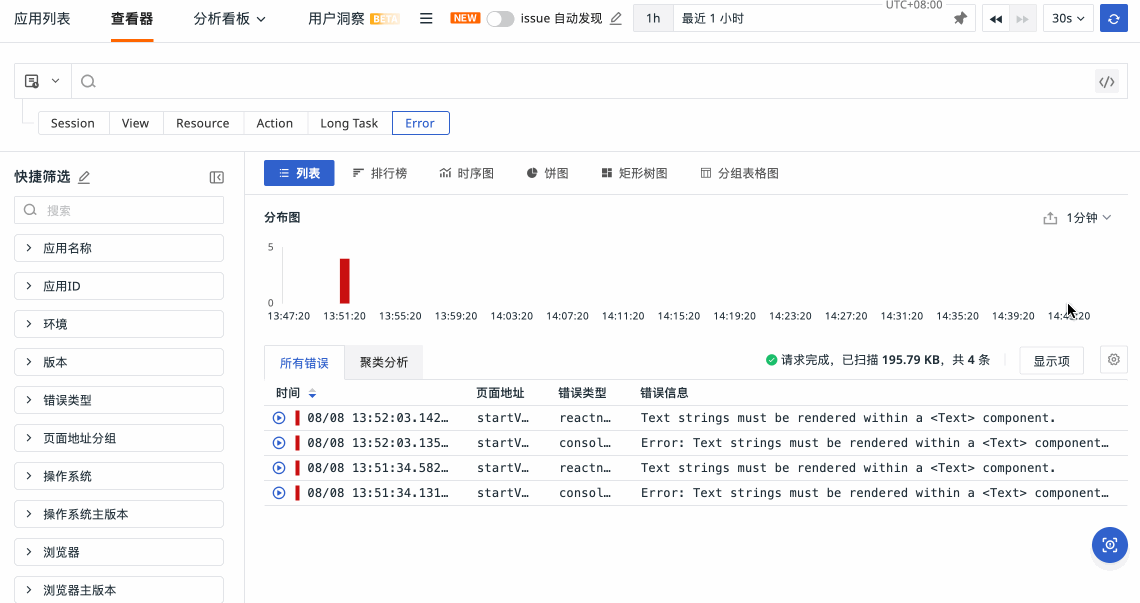
Task: Switch to 饼图 view
Action: click(547, 173)
